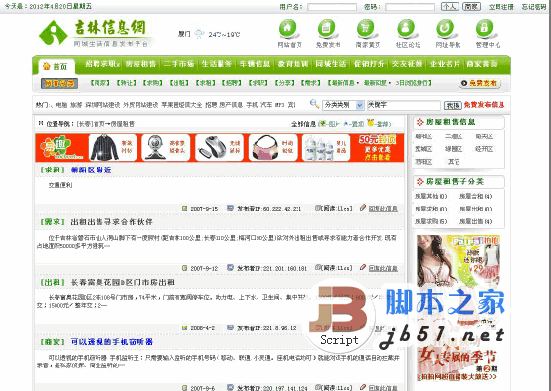This screenshot has width=551, height=391.
Task: Open 管理中心 with the padlock icon
Action: [x=485, y=29]
